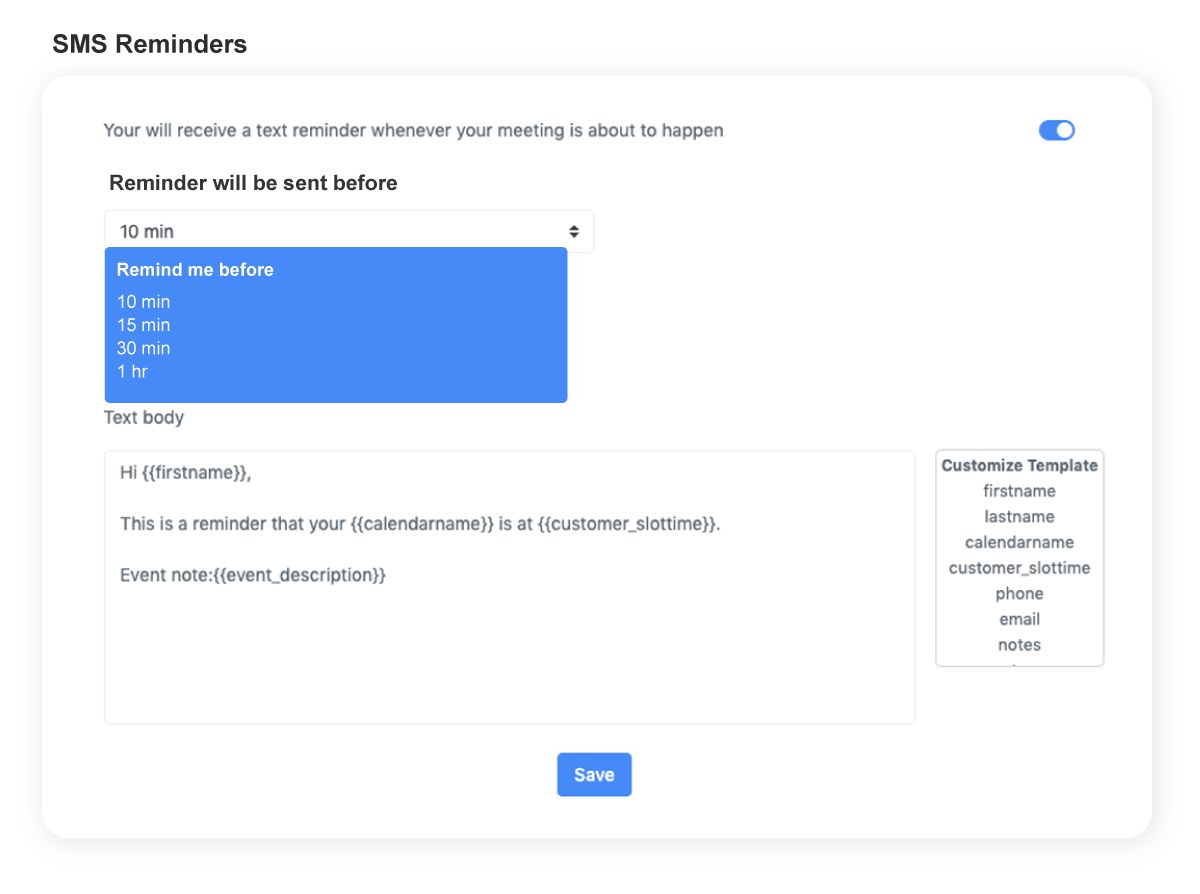
Task: Add the email template variable
Action: pos(1019,619)
